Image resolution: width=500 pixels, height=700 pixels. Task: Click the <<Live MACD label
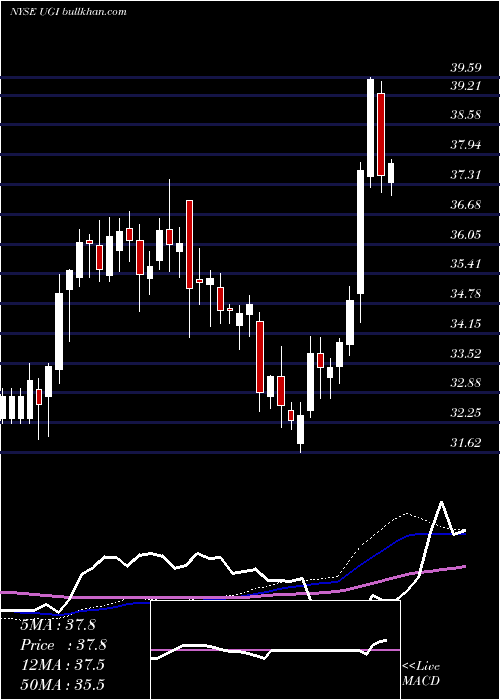coord(421,673)
